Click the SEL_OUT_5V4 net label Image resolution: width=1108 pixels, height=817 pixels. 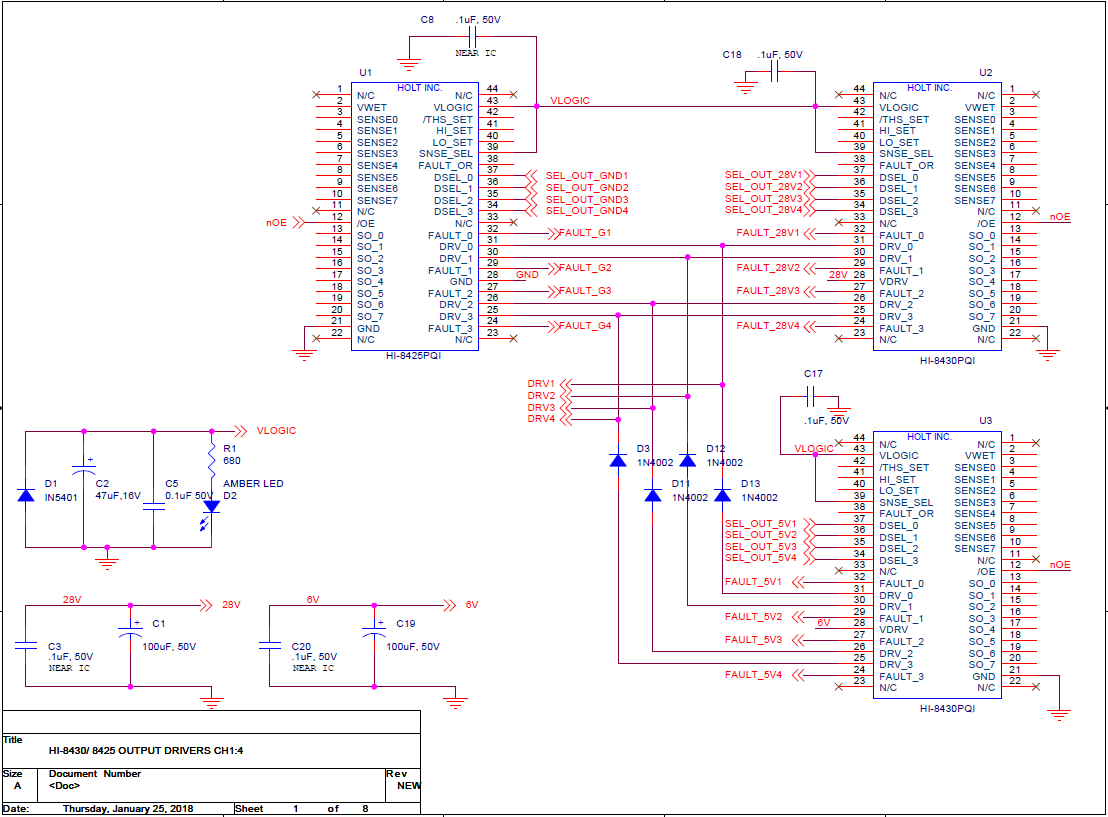click(x=760, y=558)
